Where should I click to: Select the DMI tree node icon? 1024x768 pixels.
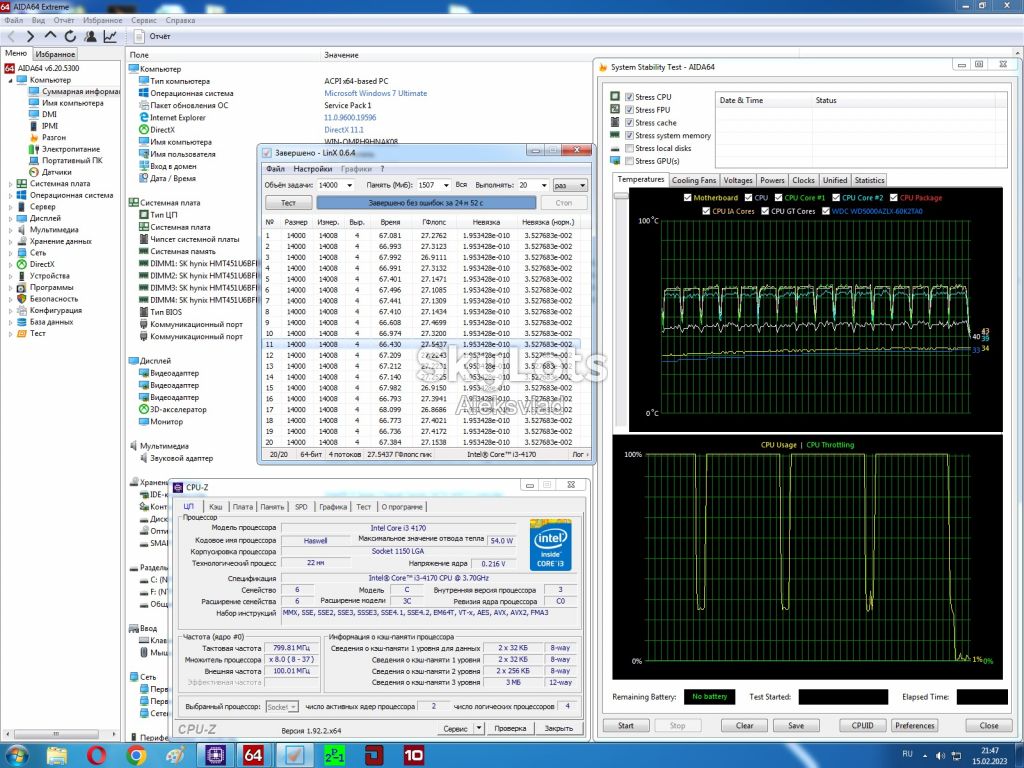pos(34,114)
